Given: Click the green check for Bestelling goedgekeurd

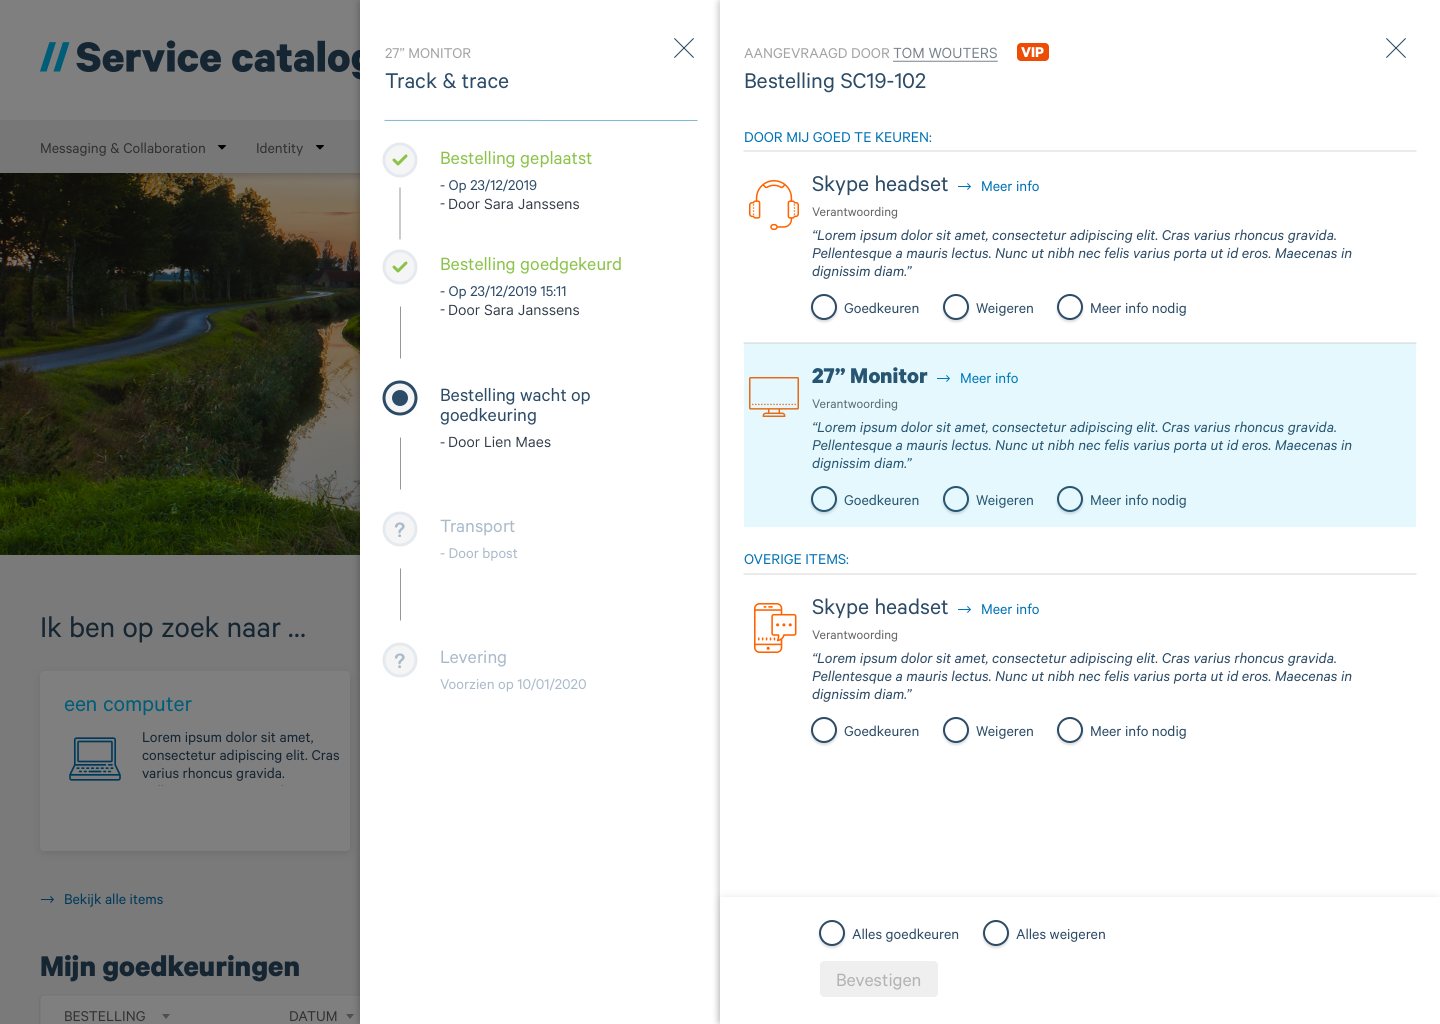Looking at the screenshot, I should (400, 266).
